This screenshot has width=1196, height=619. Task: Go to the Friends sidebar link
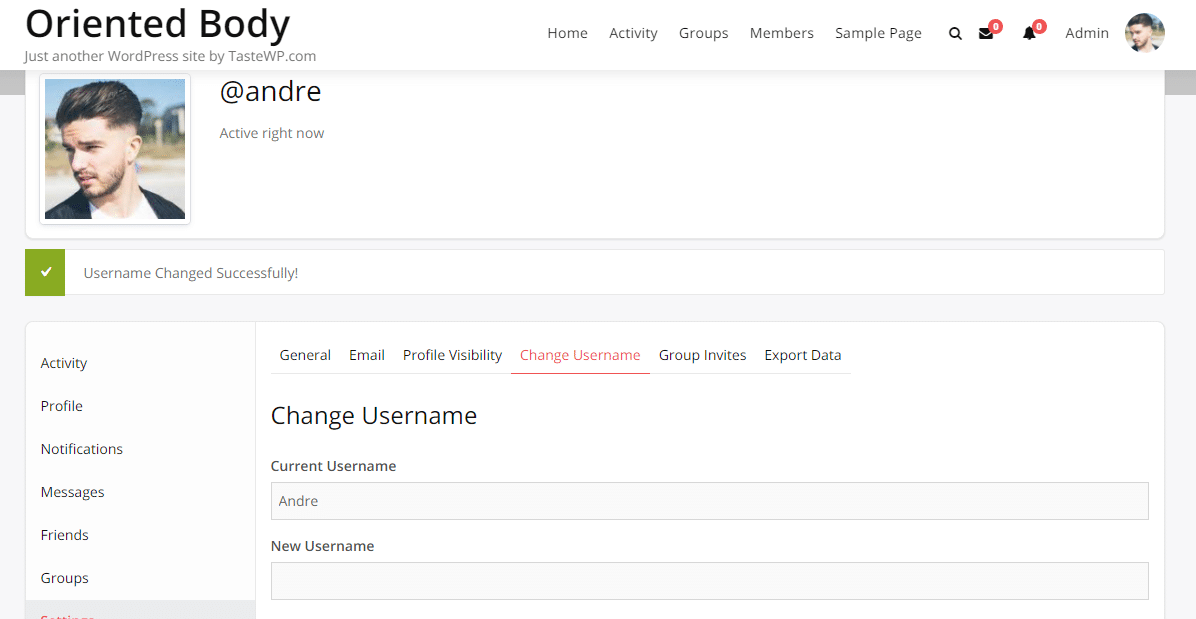point(64,535)
